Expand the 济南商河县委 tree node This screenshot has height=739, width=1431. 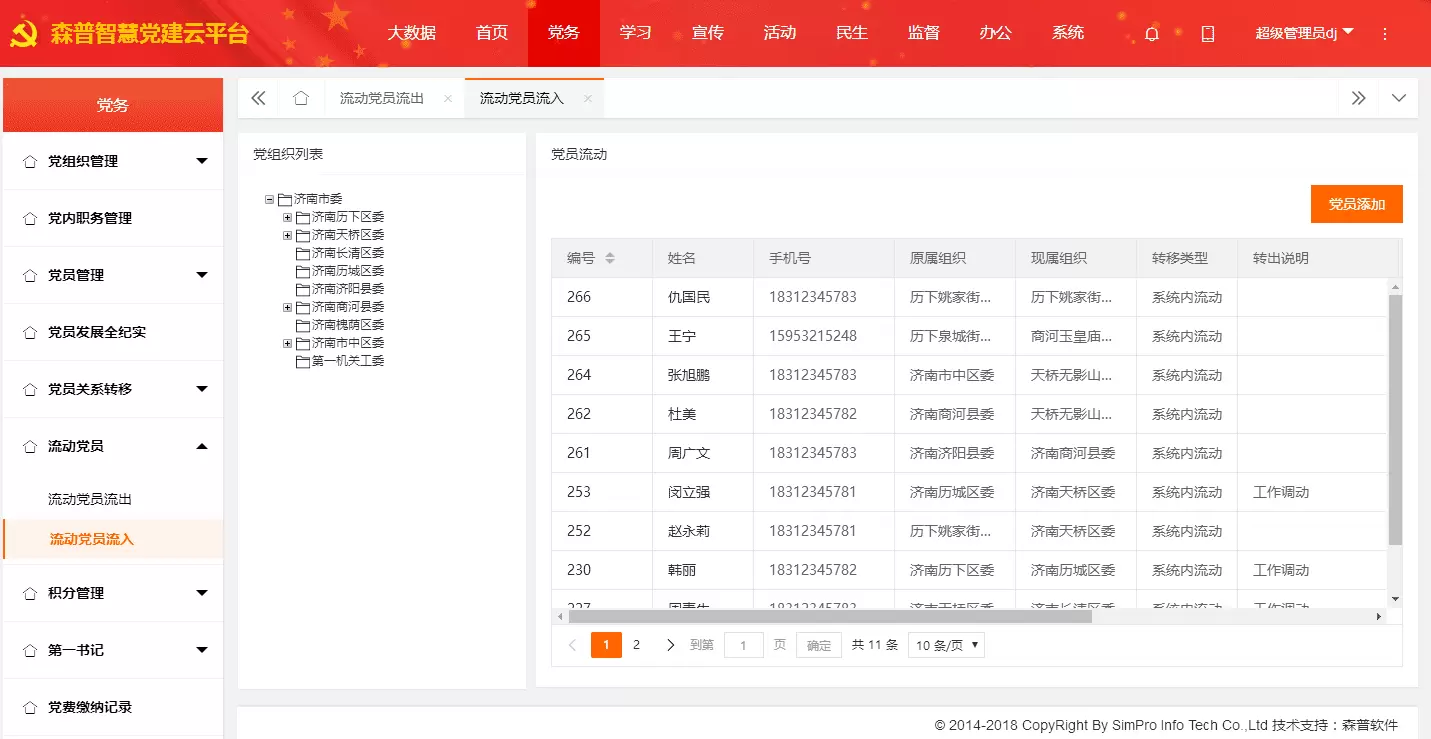tap(287, 307)
